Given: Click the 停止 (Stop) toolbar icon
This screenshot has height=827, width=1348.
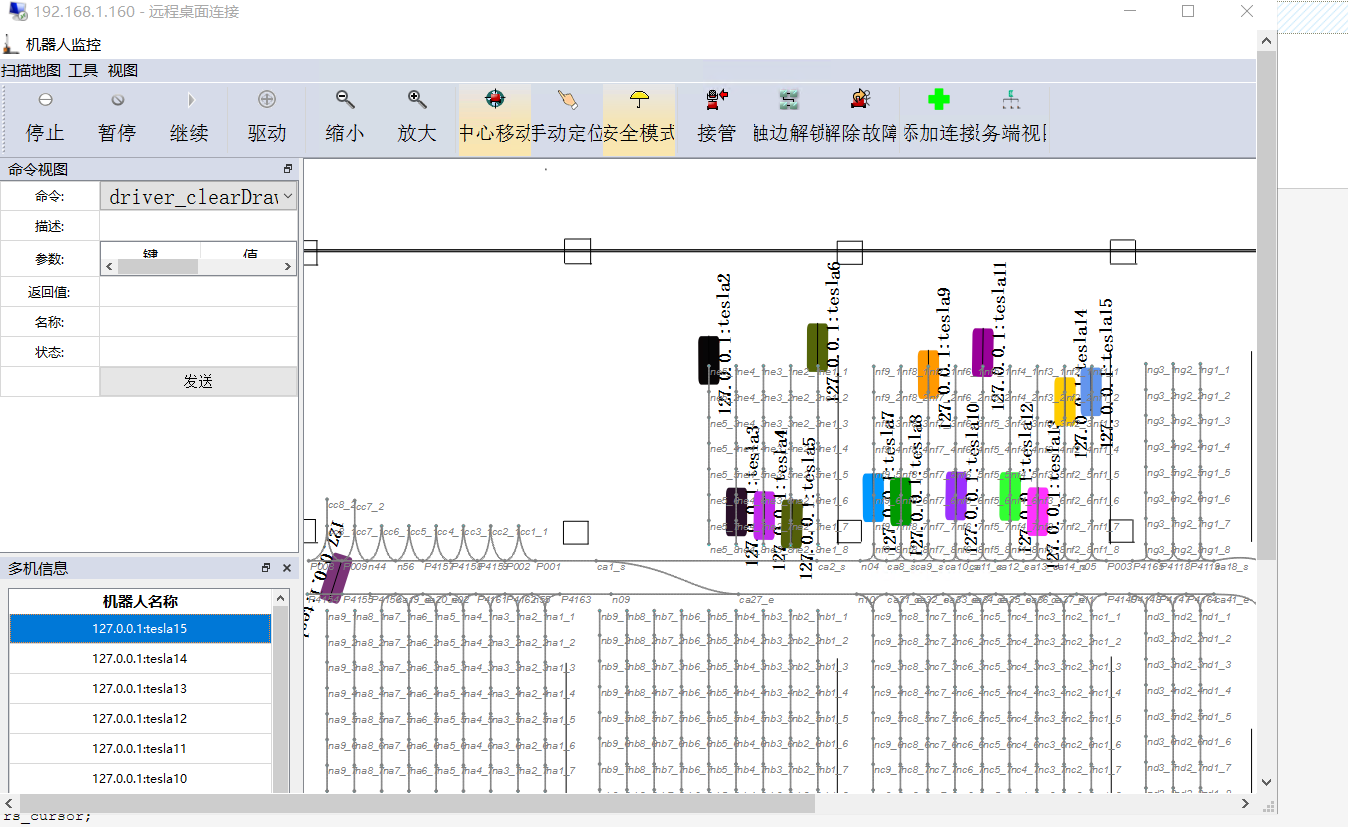Looking at the screenshot, I should click(x=45, y=100).
